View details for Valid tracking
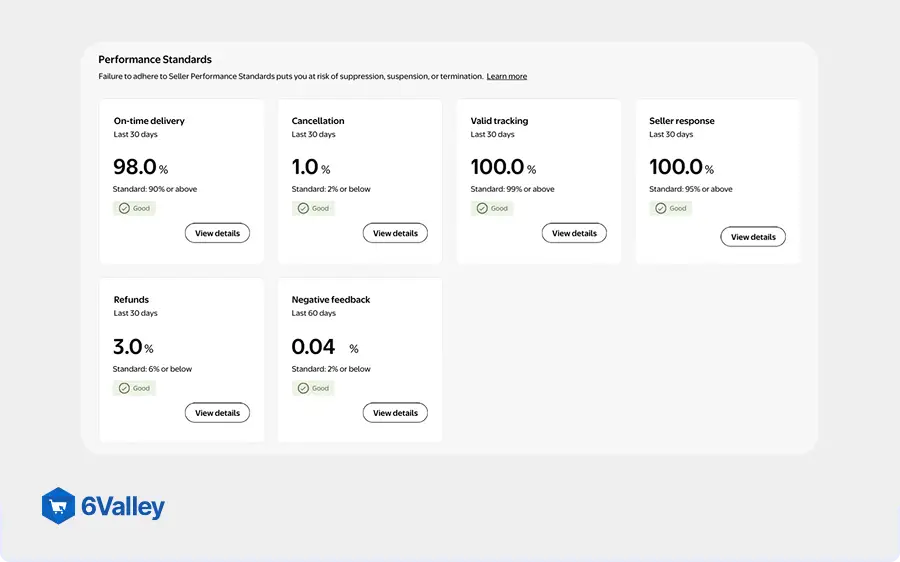 [x=574, y=233]
